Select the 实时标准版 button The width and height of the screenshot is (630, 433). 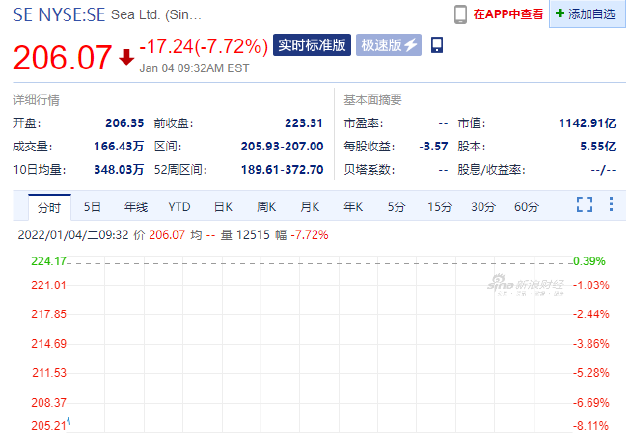click(x=312, y=45)
